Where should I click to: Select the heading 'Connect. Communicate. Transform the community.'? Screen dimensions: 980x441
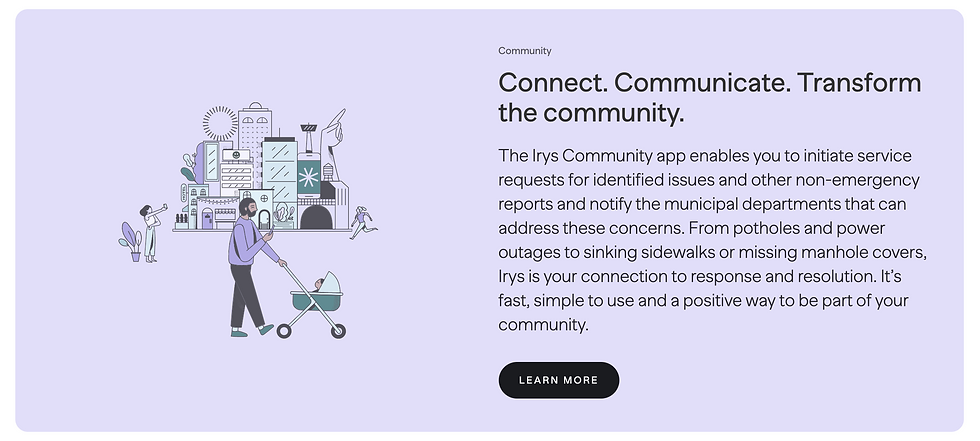tap(709, 98)
